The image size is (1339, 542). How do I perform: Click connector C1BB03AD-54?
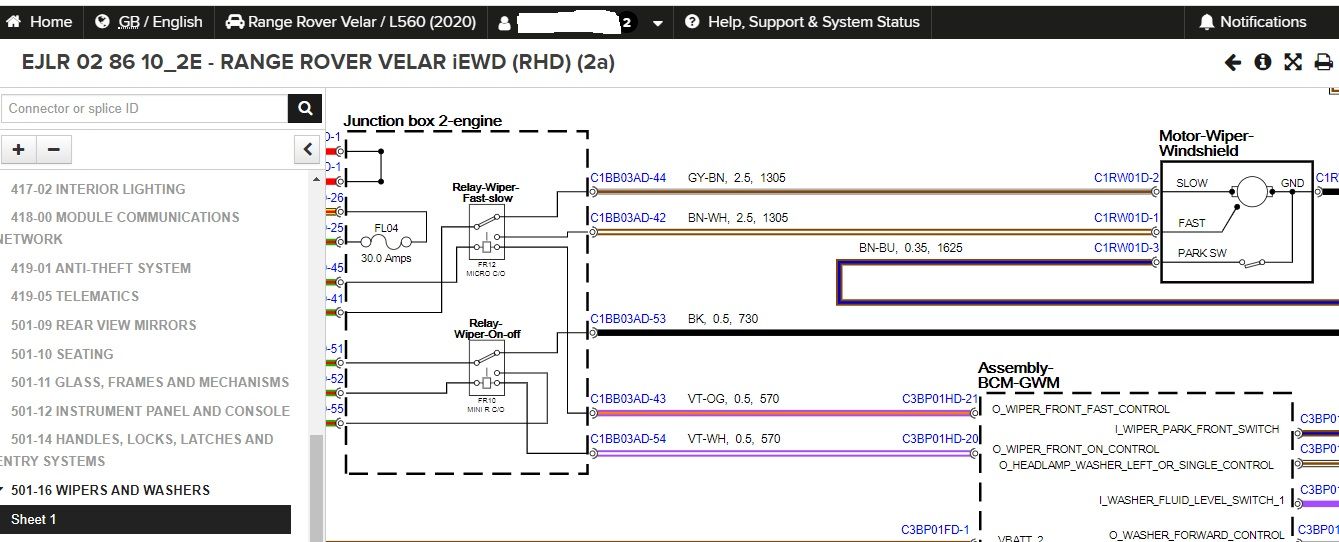coord(628,439)
